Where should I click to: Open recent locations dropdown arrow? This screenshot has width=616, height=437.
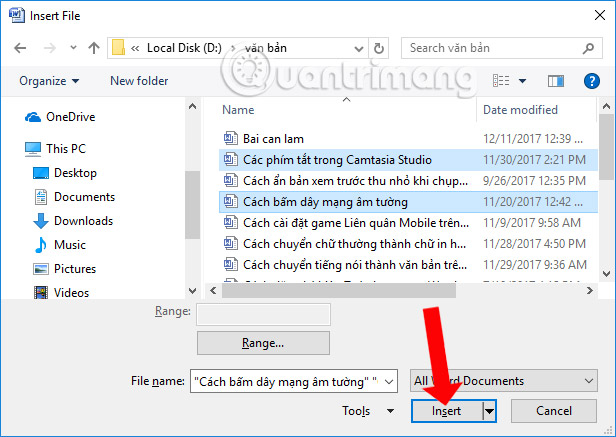[x=73, y=48]
